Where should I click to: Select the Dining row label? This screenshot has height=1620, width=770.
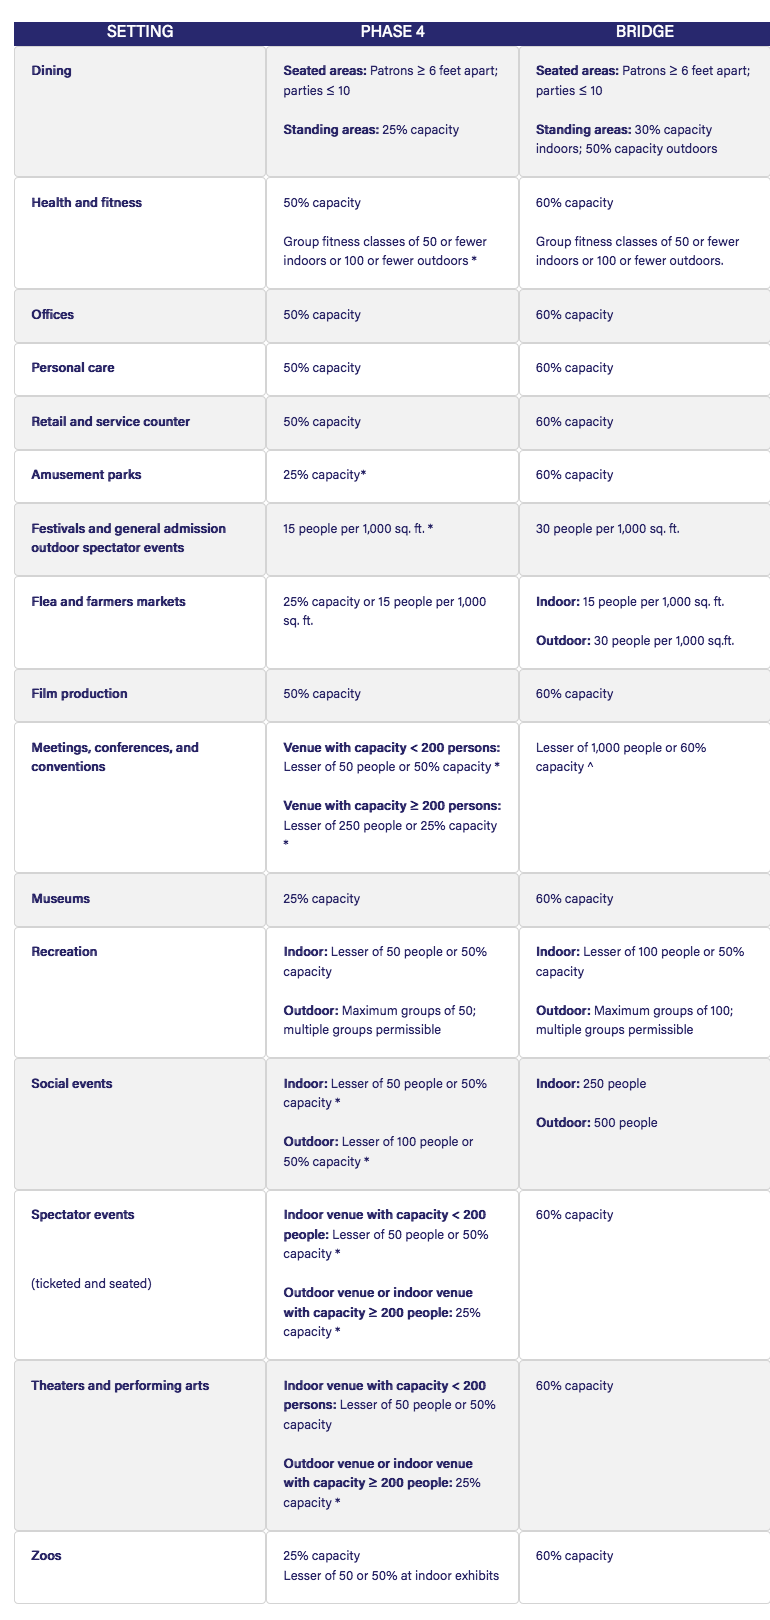click(x=51, y=71)
